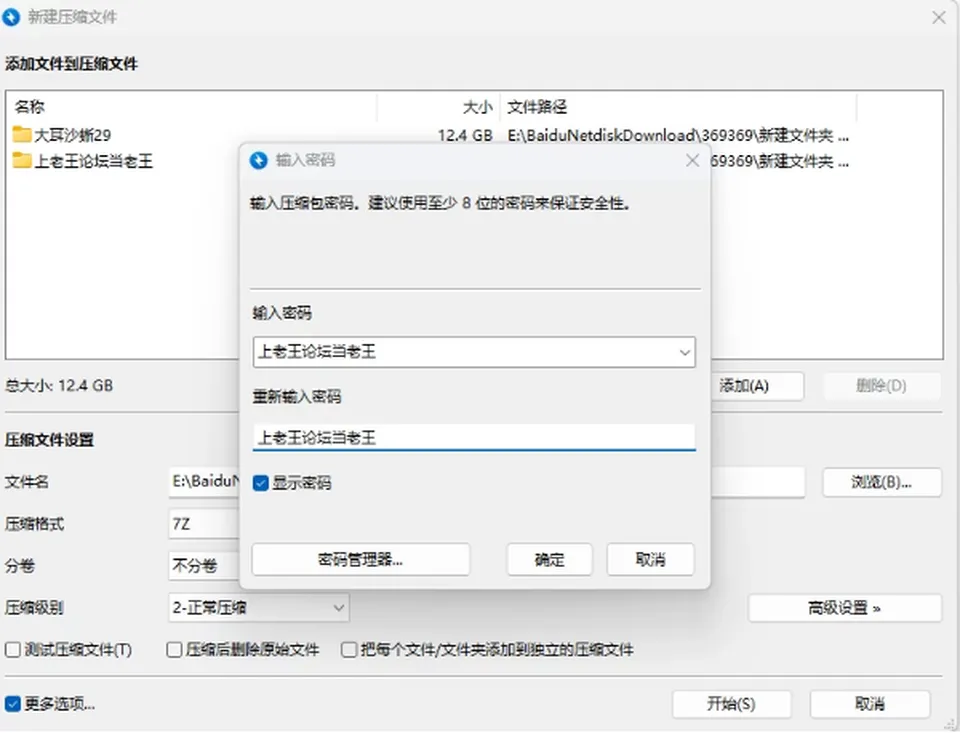Viewport: 960px width, 733px height.
Task: Click the 文件路径 column header
Action: (678, 107)
